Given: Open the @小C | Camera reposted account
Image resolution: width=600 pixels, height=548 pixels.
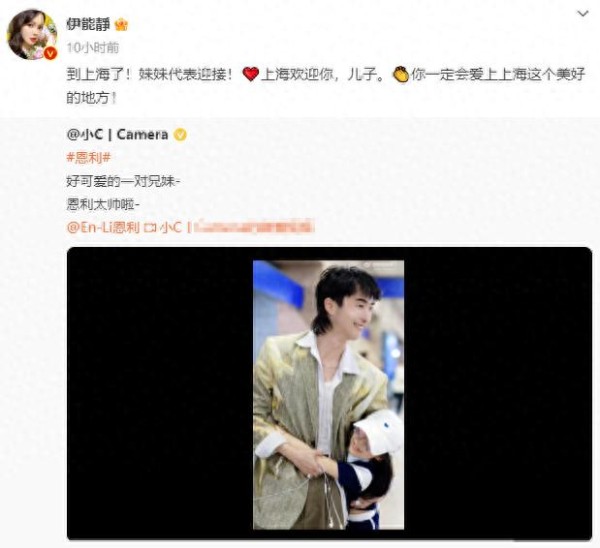Looking at the screenshot, I should click(x=117, y=135).
